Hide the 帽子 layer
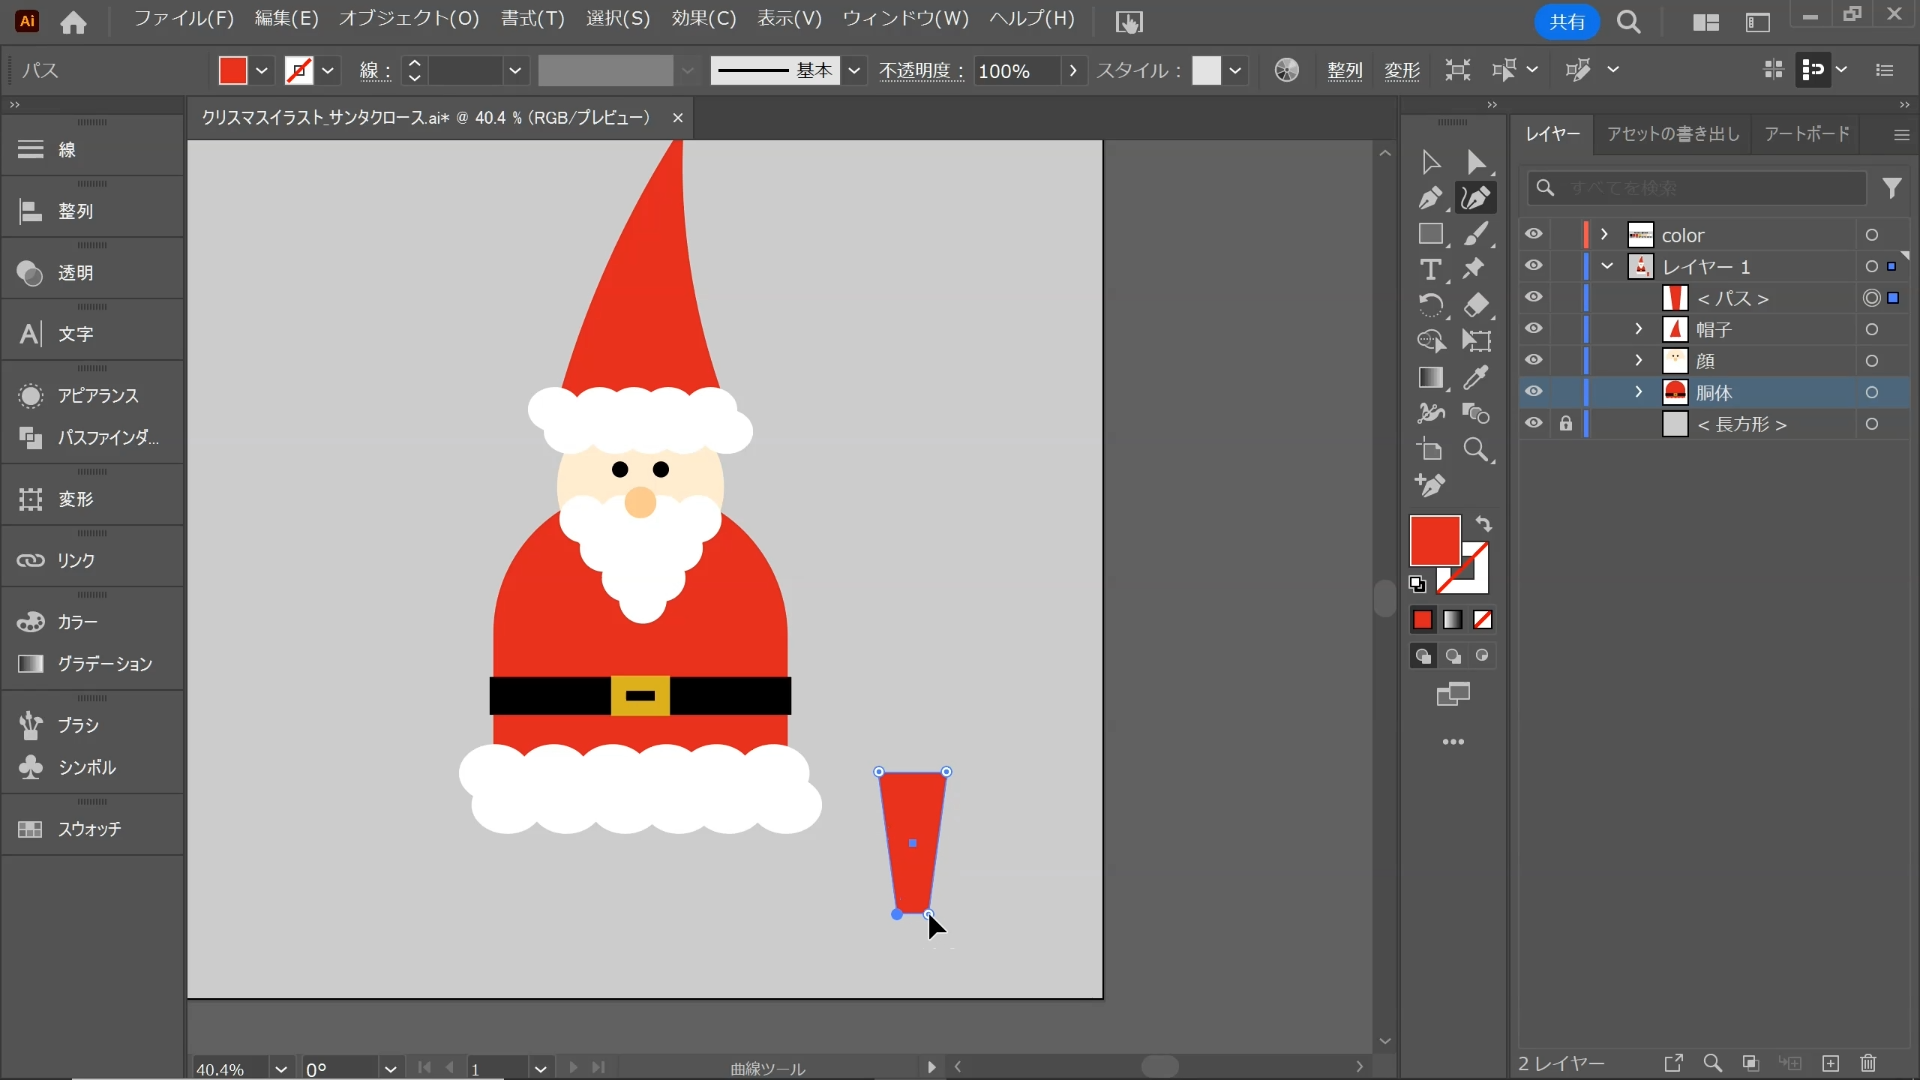 (x=1533, y=329)
